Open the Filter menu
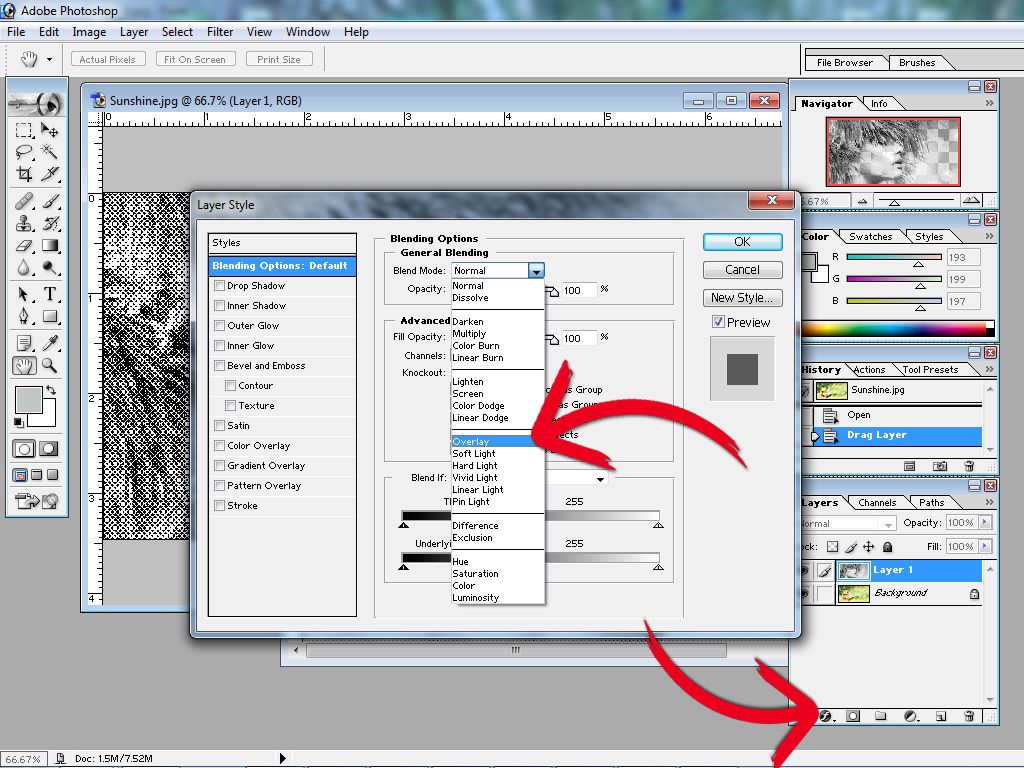The width and height of the screenshot is (1024, 768). coord(220,32)
